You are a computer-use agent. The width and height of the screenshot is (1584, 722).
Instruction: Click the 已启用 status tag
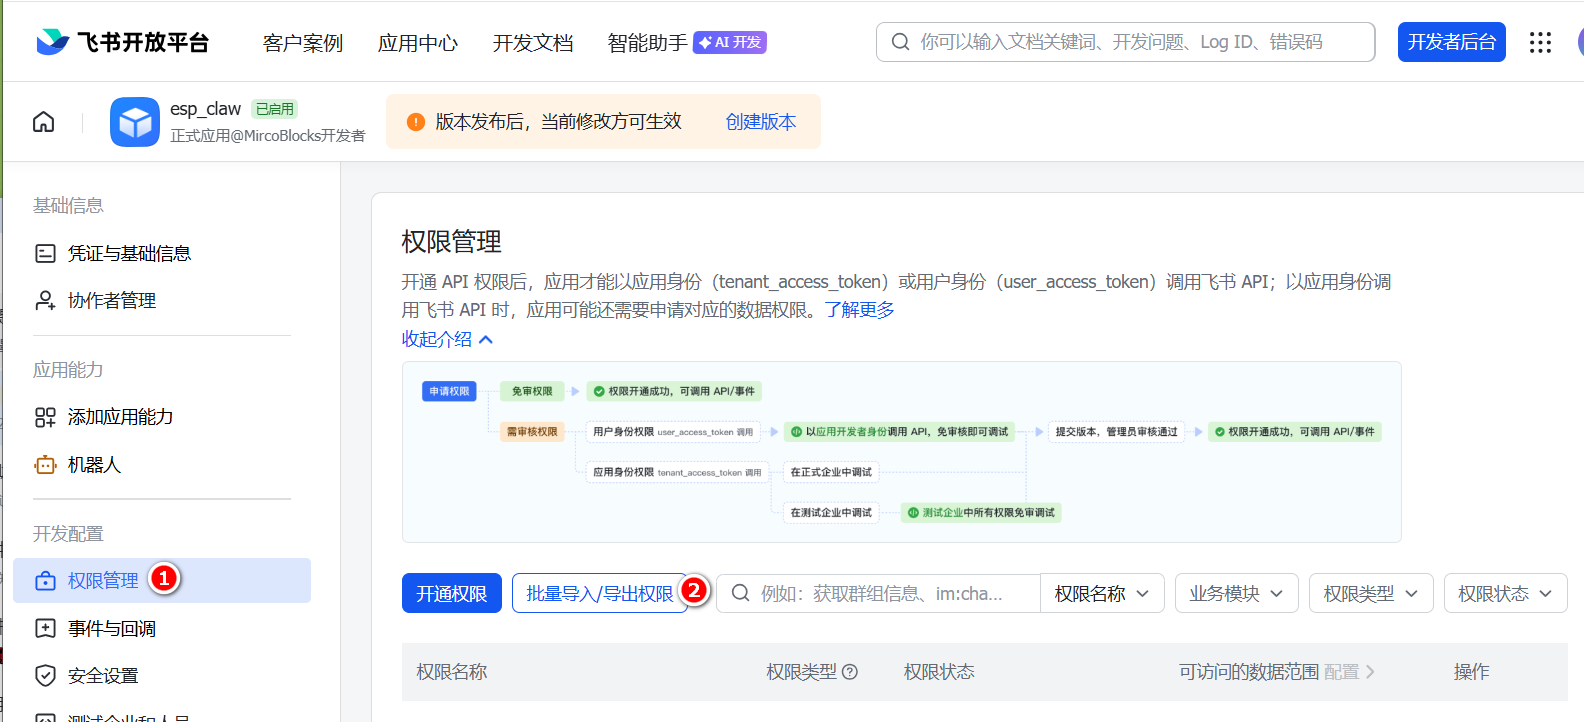pyautogui.click(x=275, y=109)
